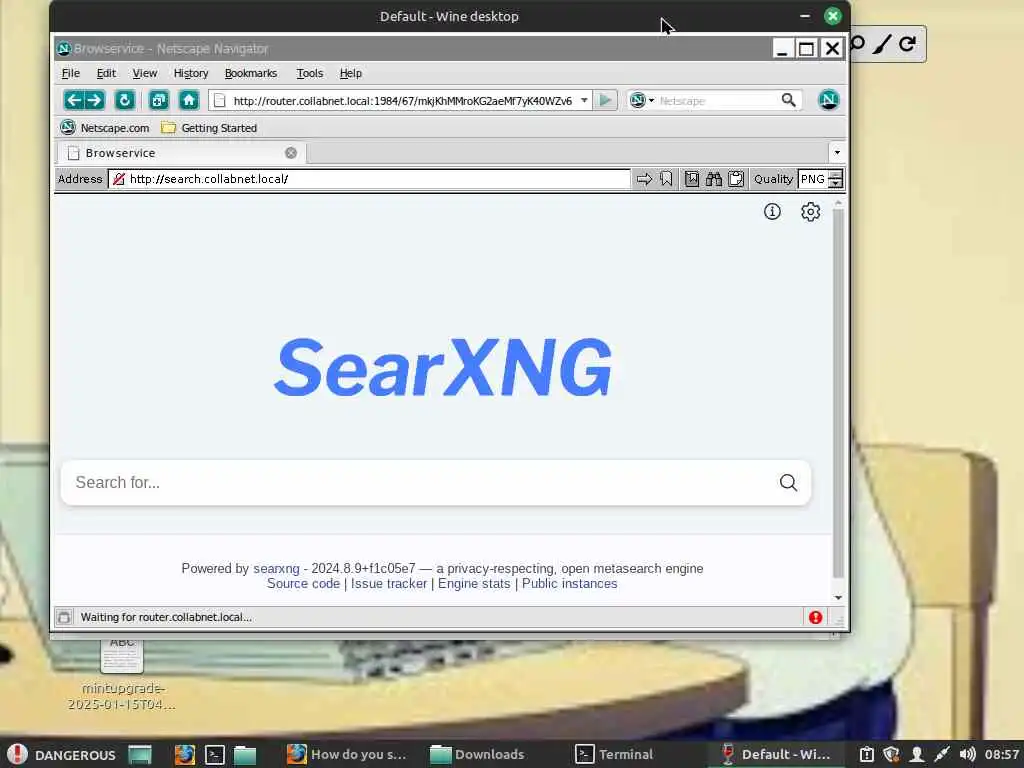The height and width of the screenshot is (768, 1024).
Task: Go back using the Netscape back arrow
Action: tap(73, 100)
